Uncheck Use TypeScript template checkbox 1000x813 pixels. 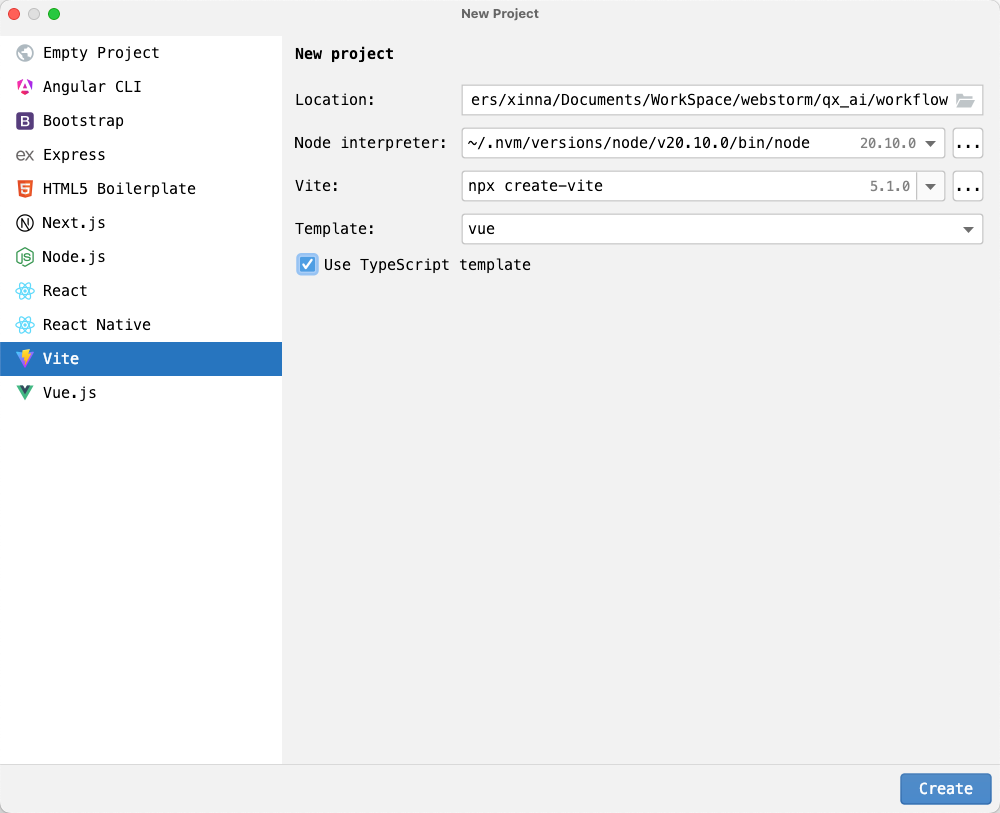click(x=307, y=264)
